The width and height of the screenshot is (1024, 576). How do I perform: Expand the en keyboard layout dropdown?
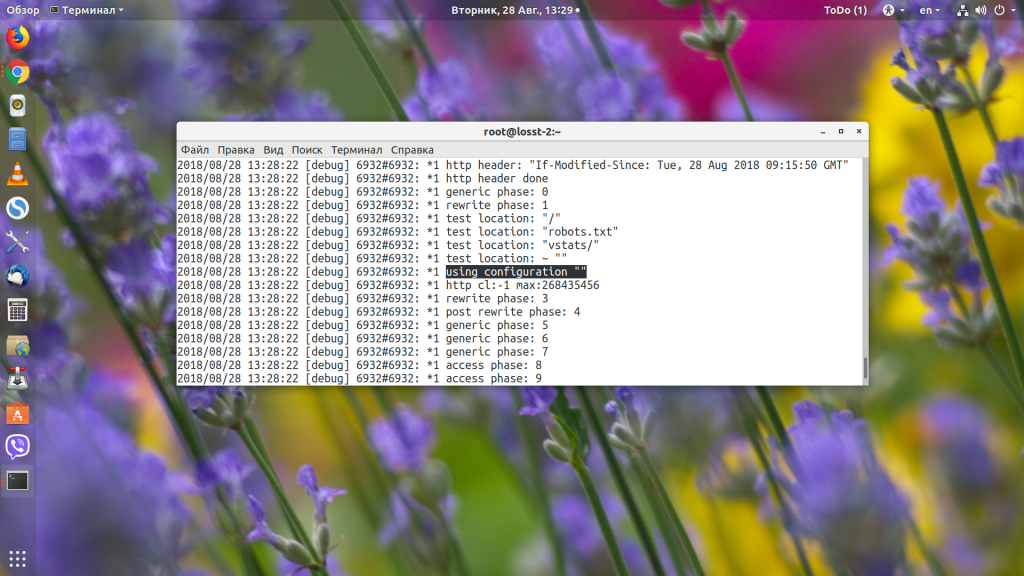pos(930,10)
